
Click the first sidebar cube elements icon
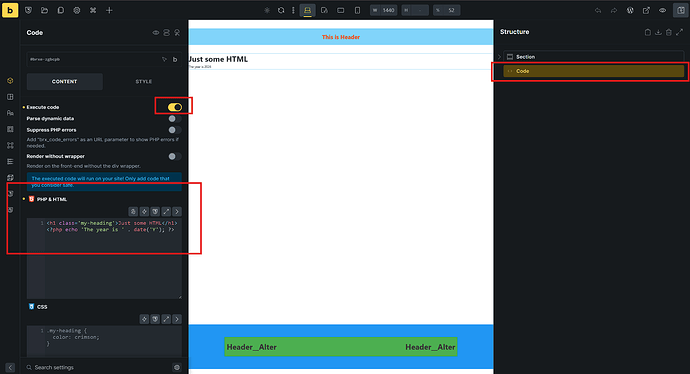10,81
